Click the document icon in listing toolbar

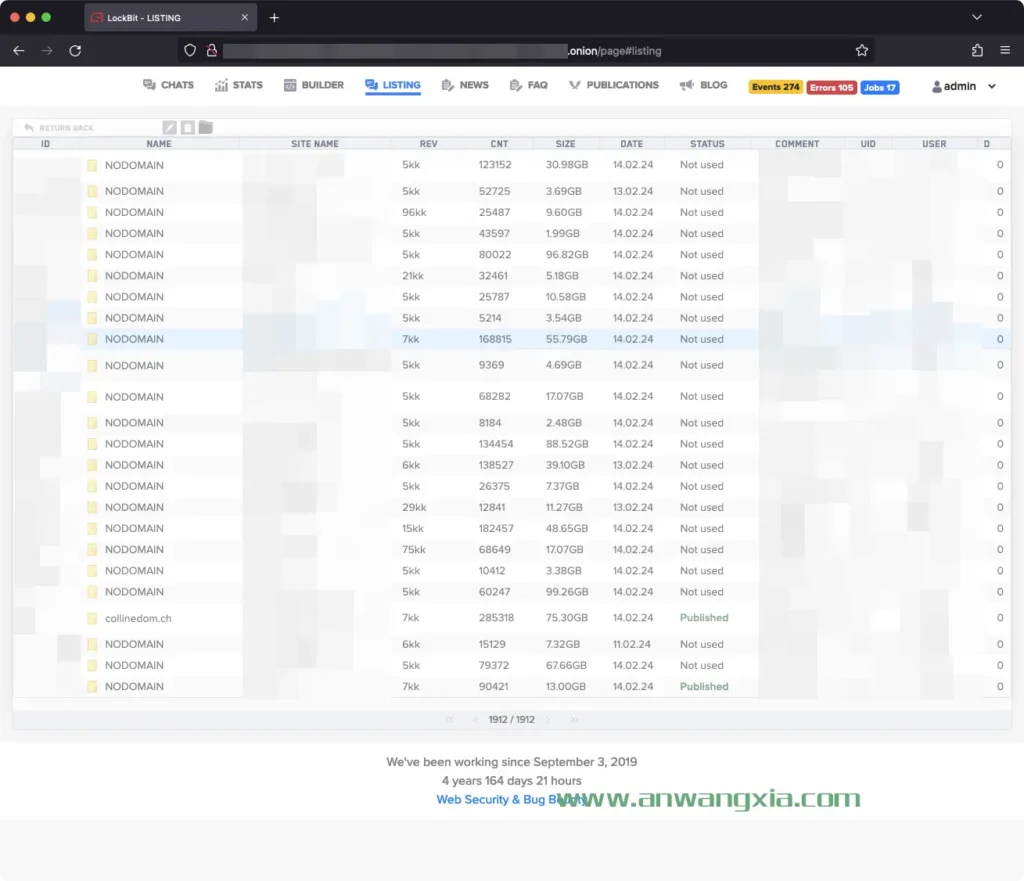coord(187,127)
